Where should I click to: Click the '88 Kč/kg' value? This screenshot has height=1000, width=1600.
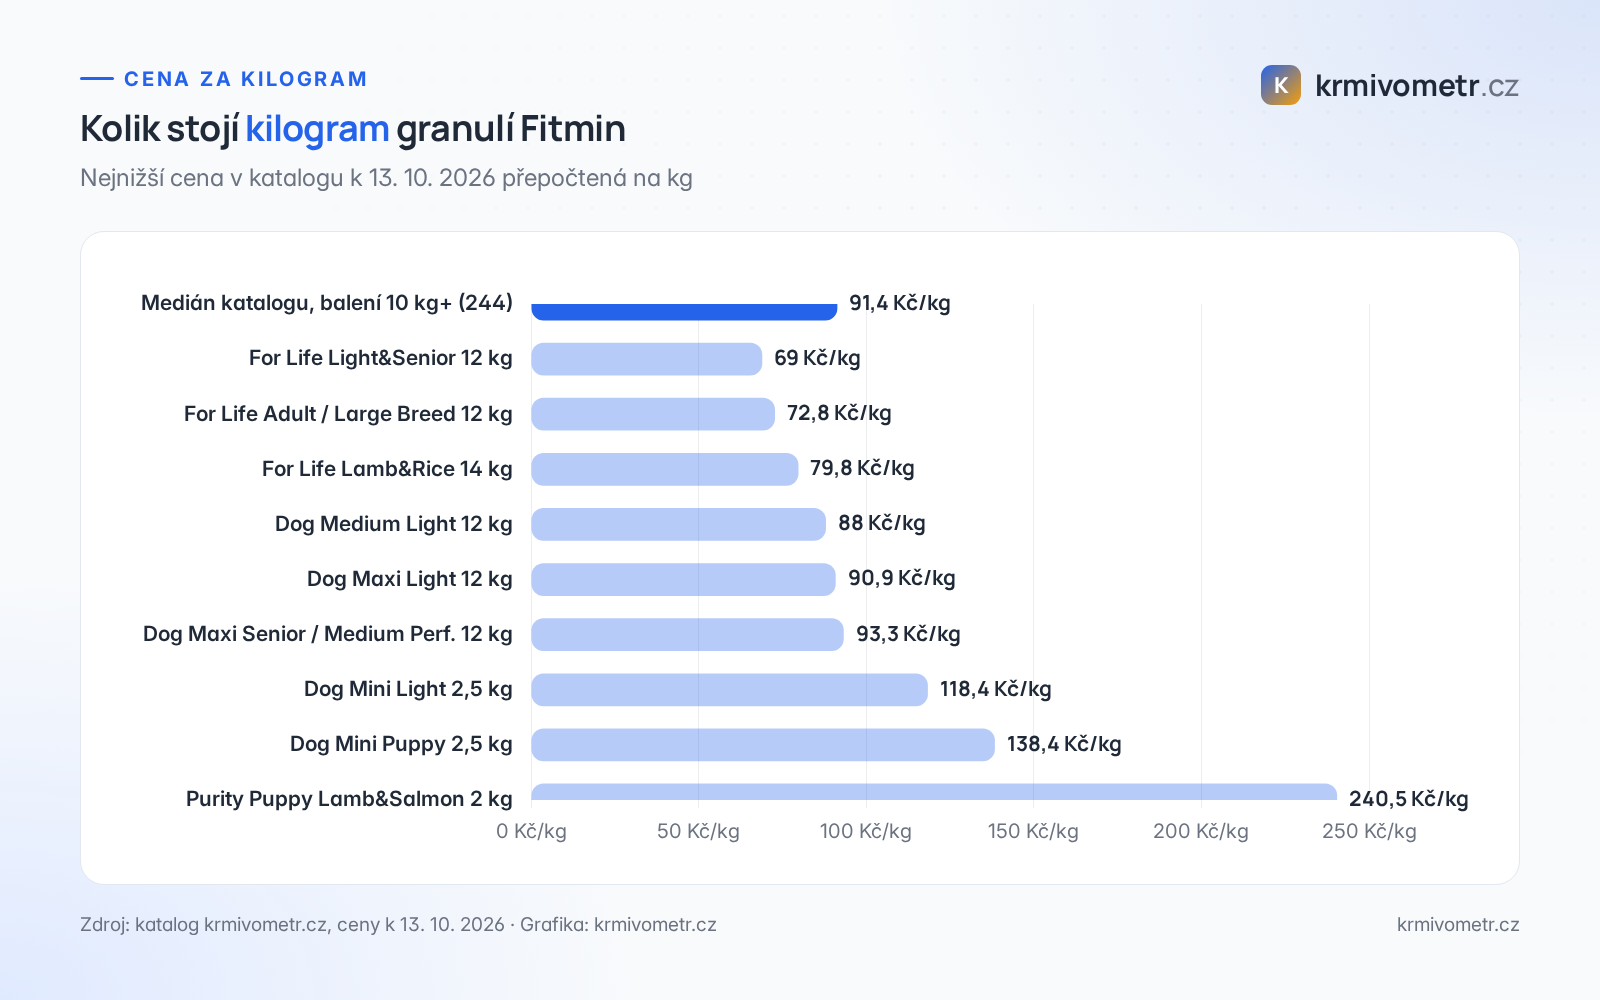pos(882,523)
